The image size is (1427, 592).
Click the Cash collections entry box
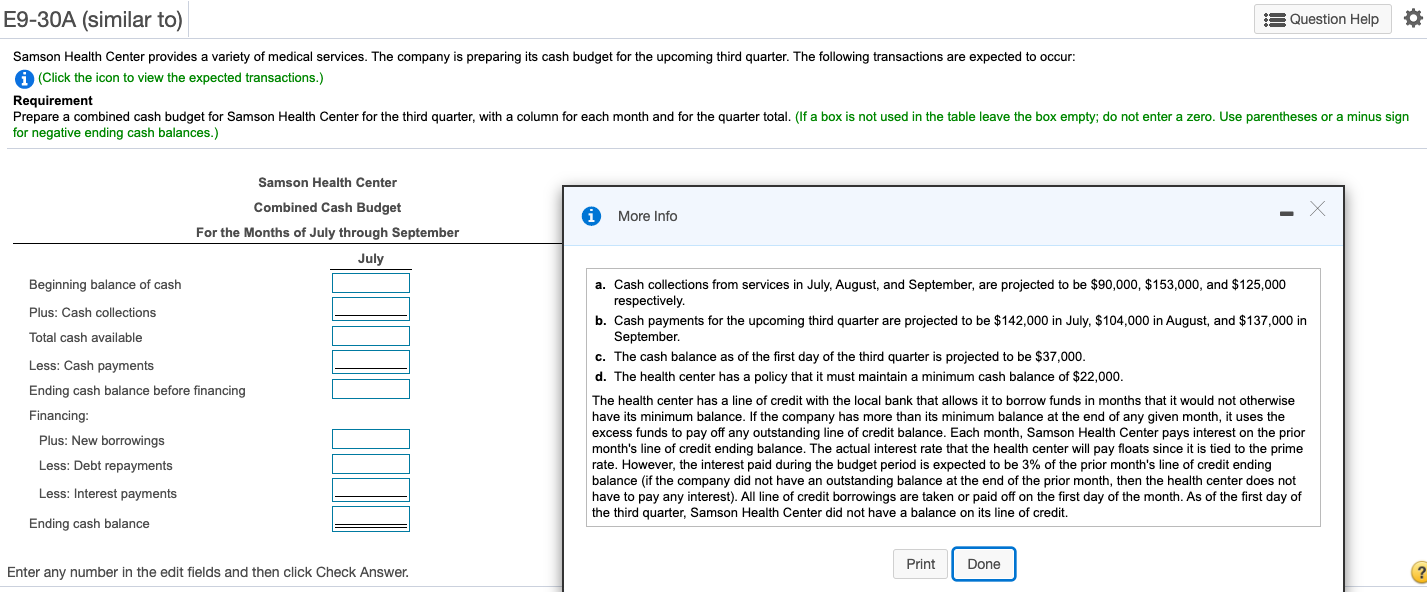pos(371,308)
